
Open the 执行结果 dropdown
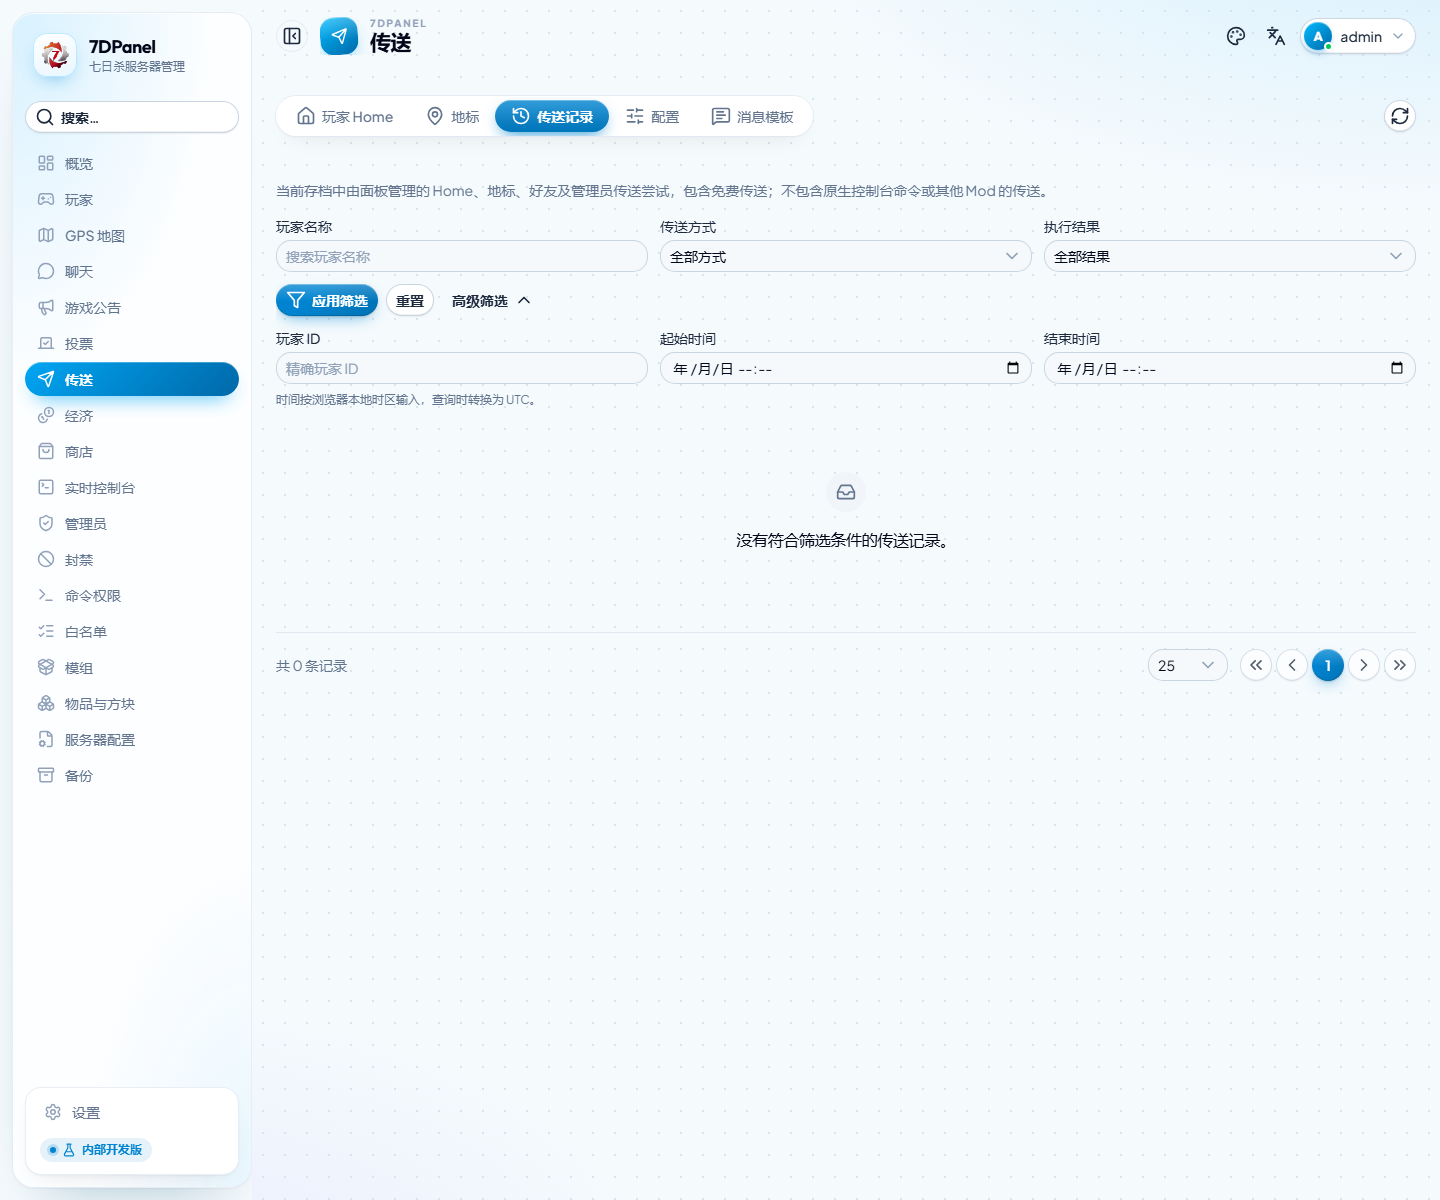1229,256
